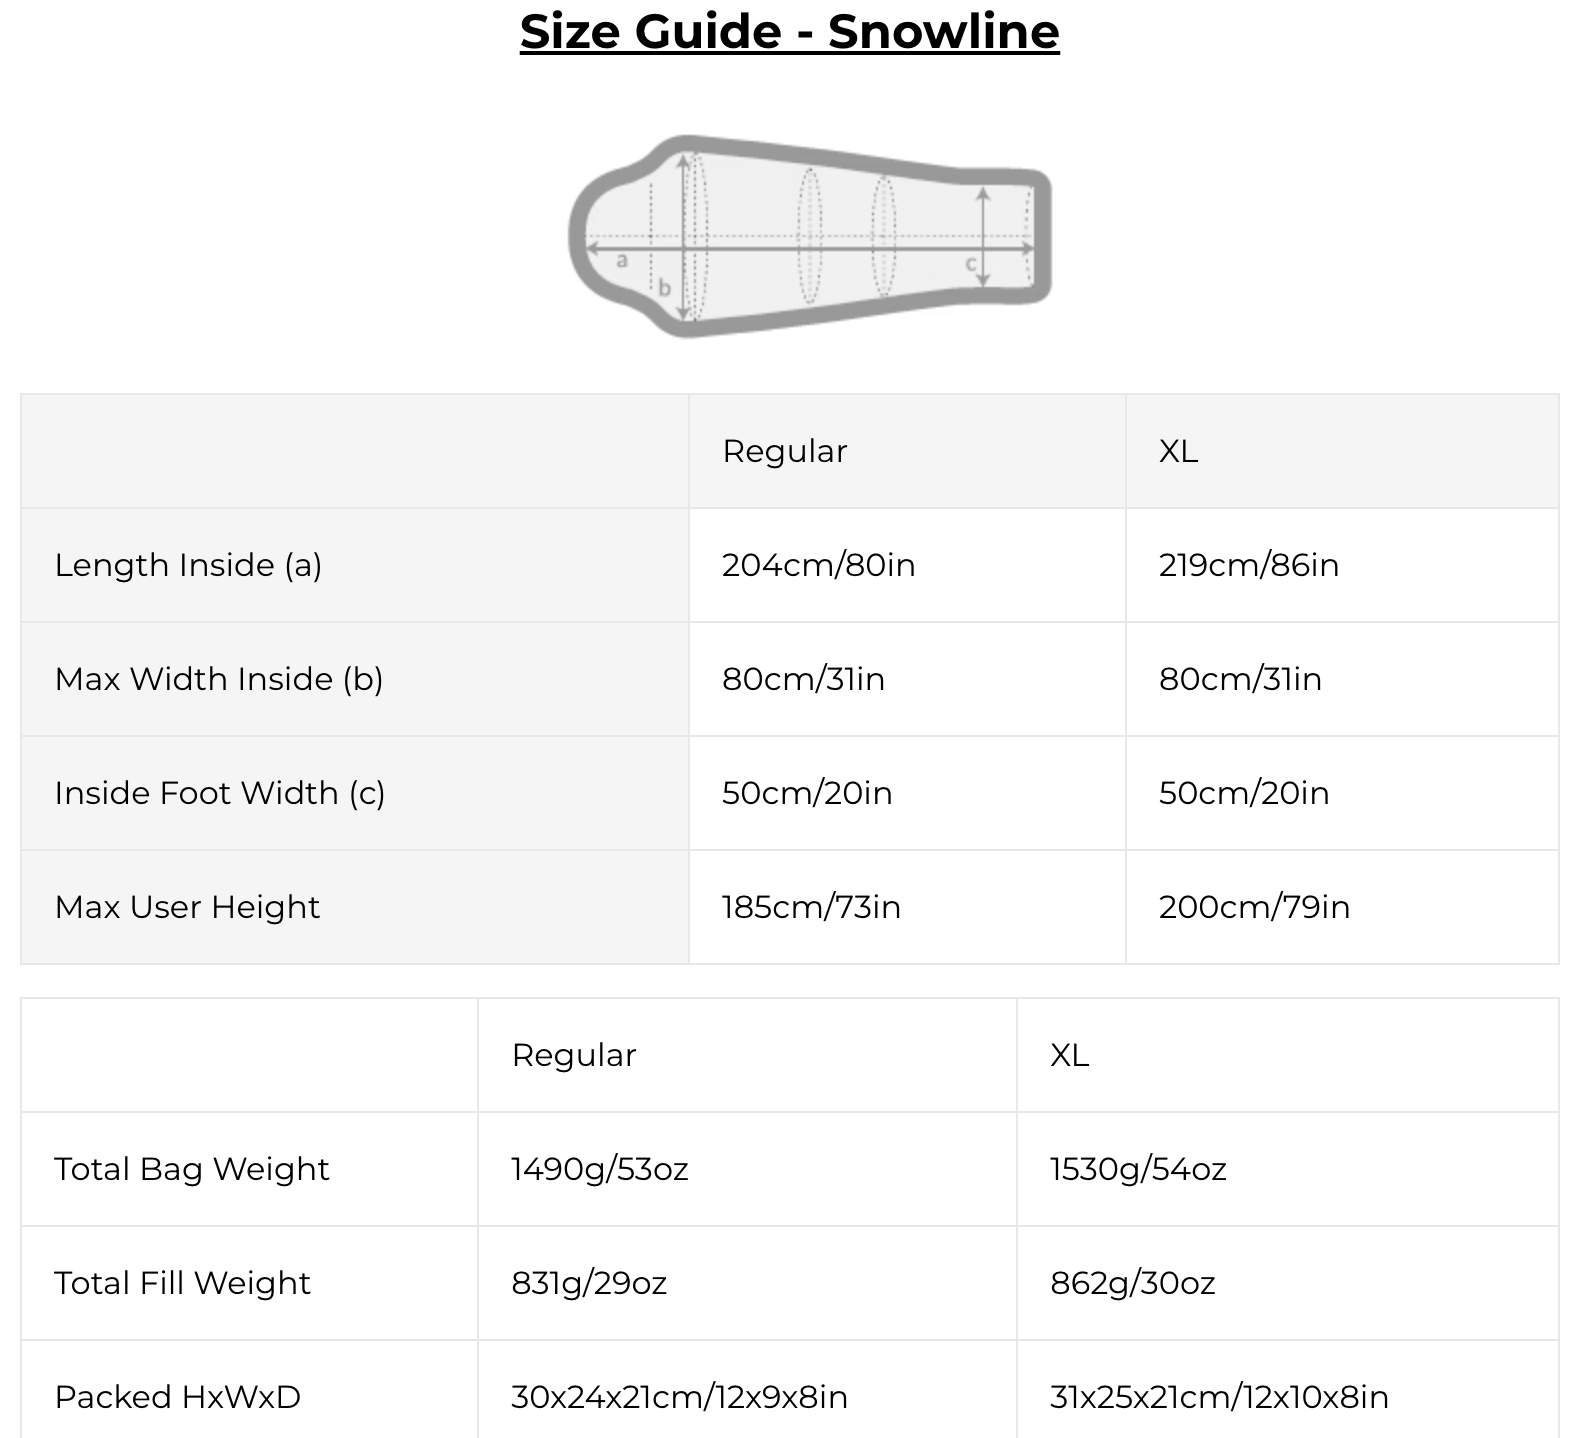
Task: Click the XL length value 219cm/86in
Action: pyautogui.click(x=1248, y=565)
